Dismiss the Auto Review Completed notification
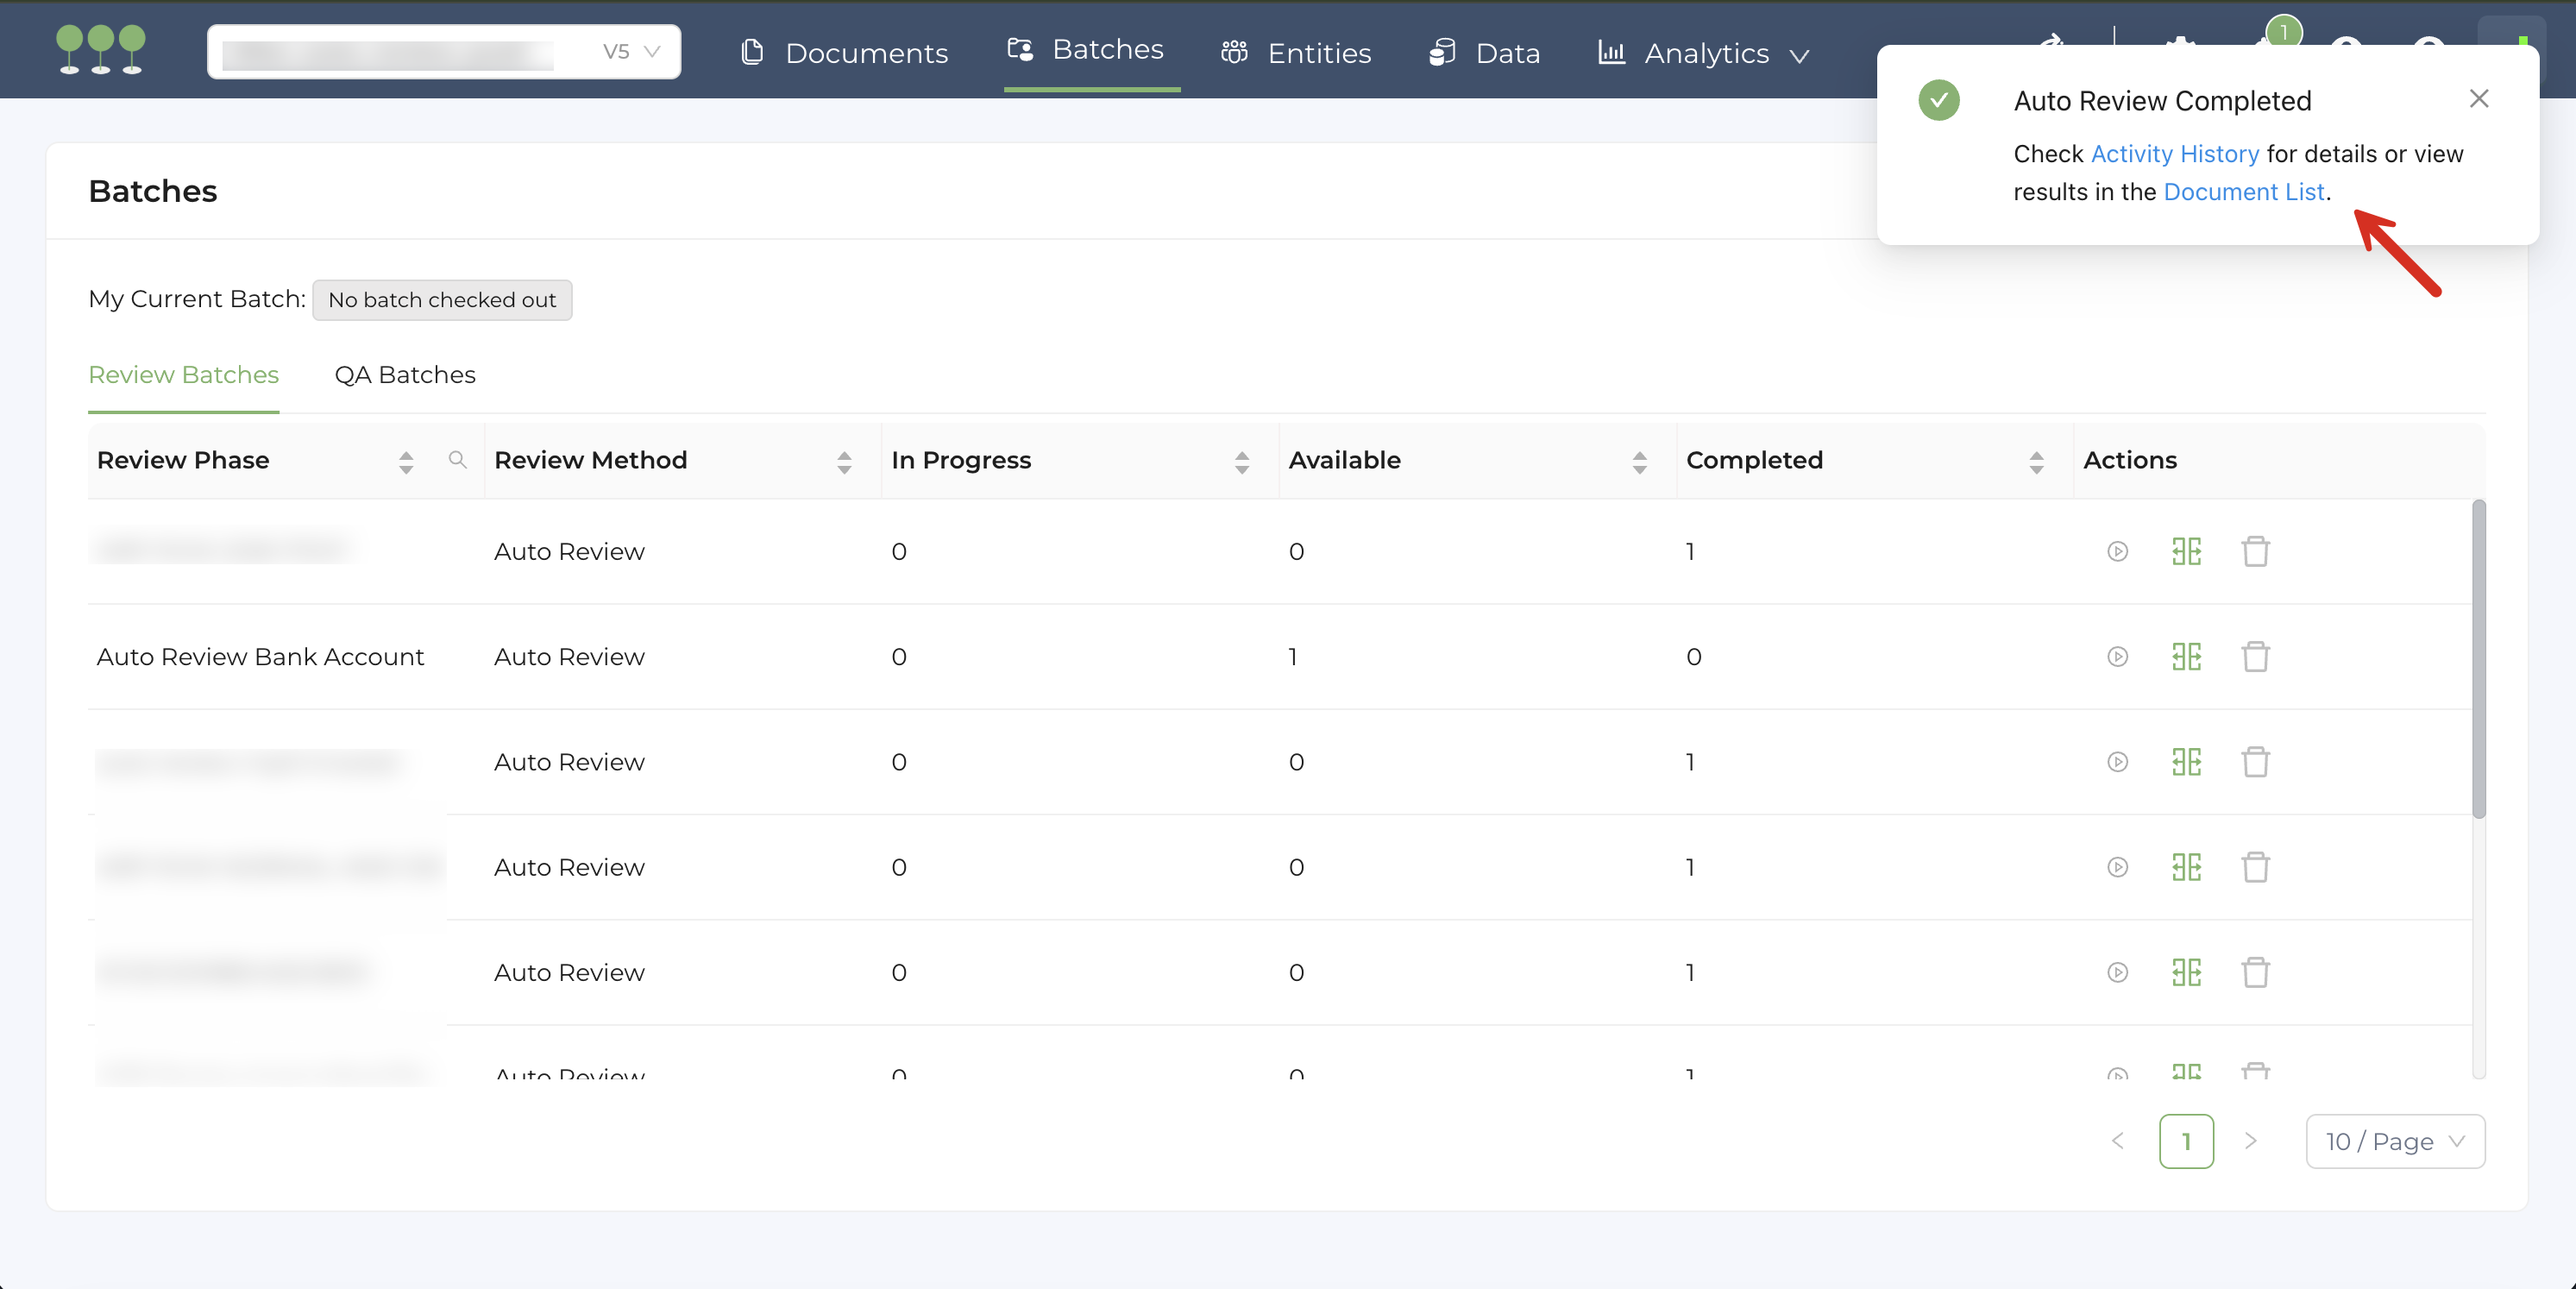The image size is (2576, 1289). pyautogui.click(x=2478, y=99)
